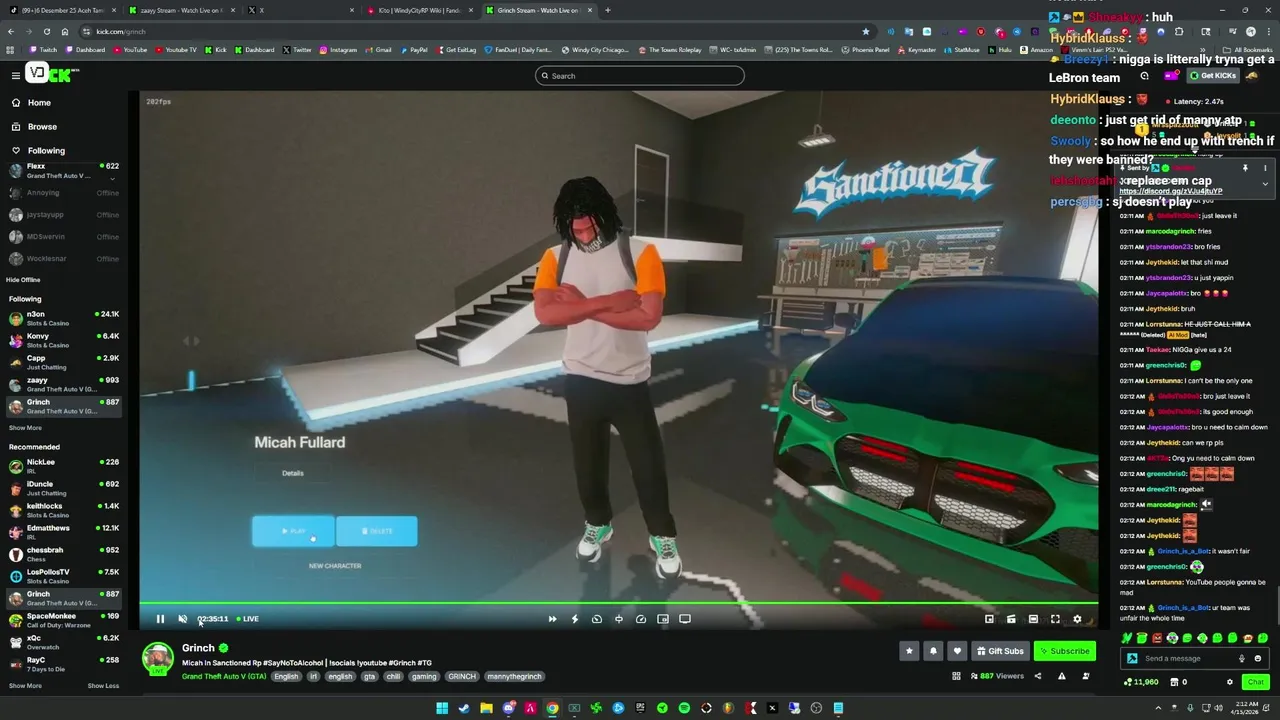Click the fast-forward to live icon
Screen dimensions: 1280x720
[x=552, y=619]
